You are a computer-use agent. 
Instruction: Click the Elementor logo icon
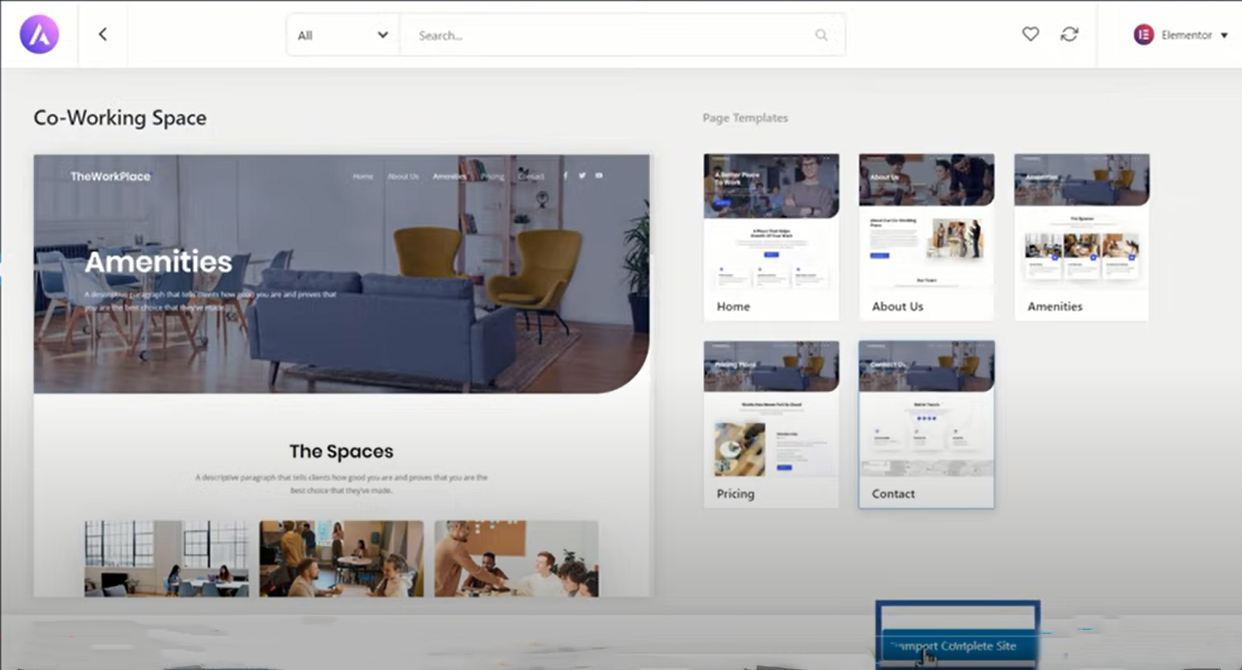point(1143,35)
